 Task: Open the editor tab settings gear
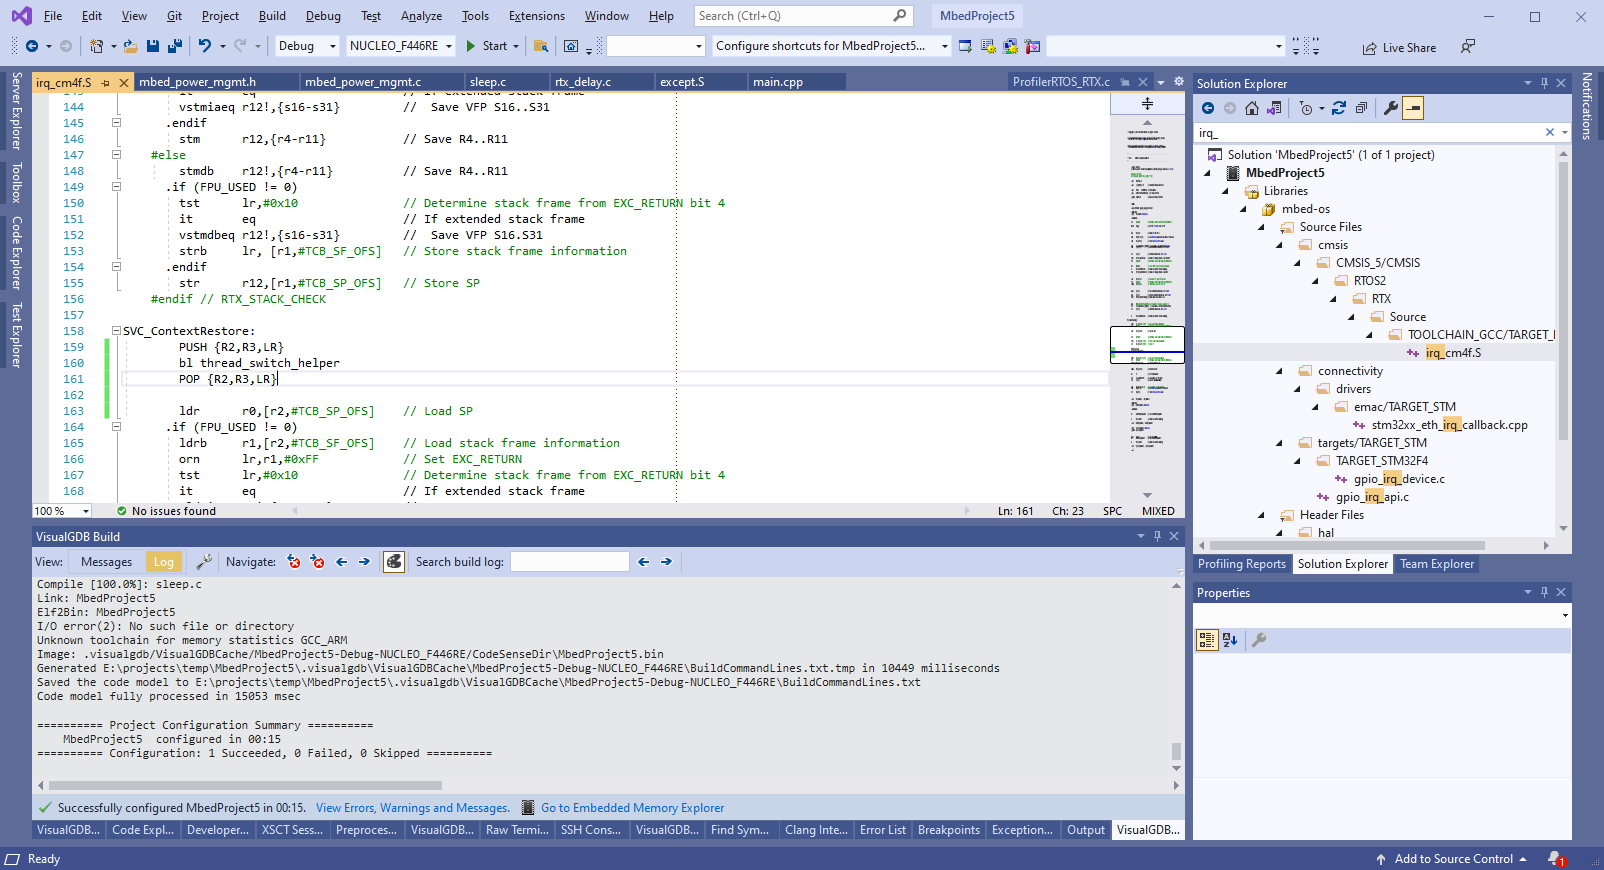1178,82
